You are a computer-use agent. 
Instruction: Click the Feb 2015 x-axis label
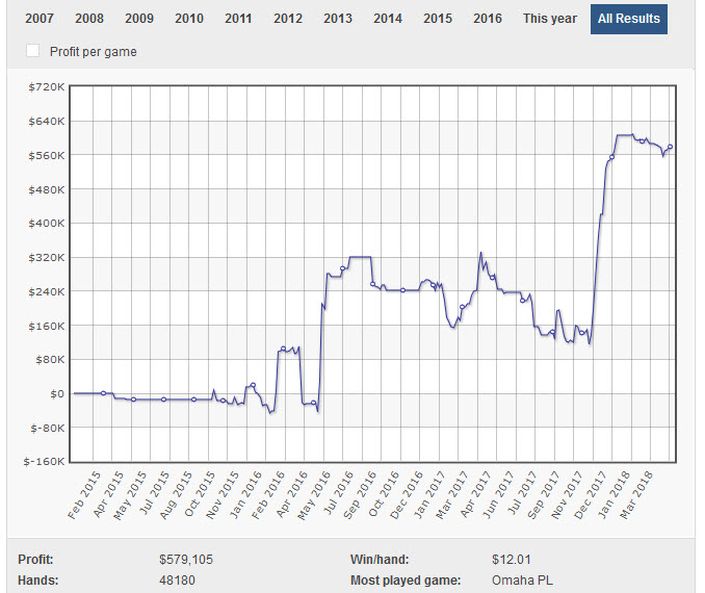(85, 499)
